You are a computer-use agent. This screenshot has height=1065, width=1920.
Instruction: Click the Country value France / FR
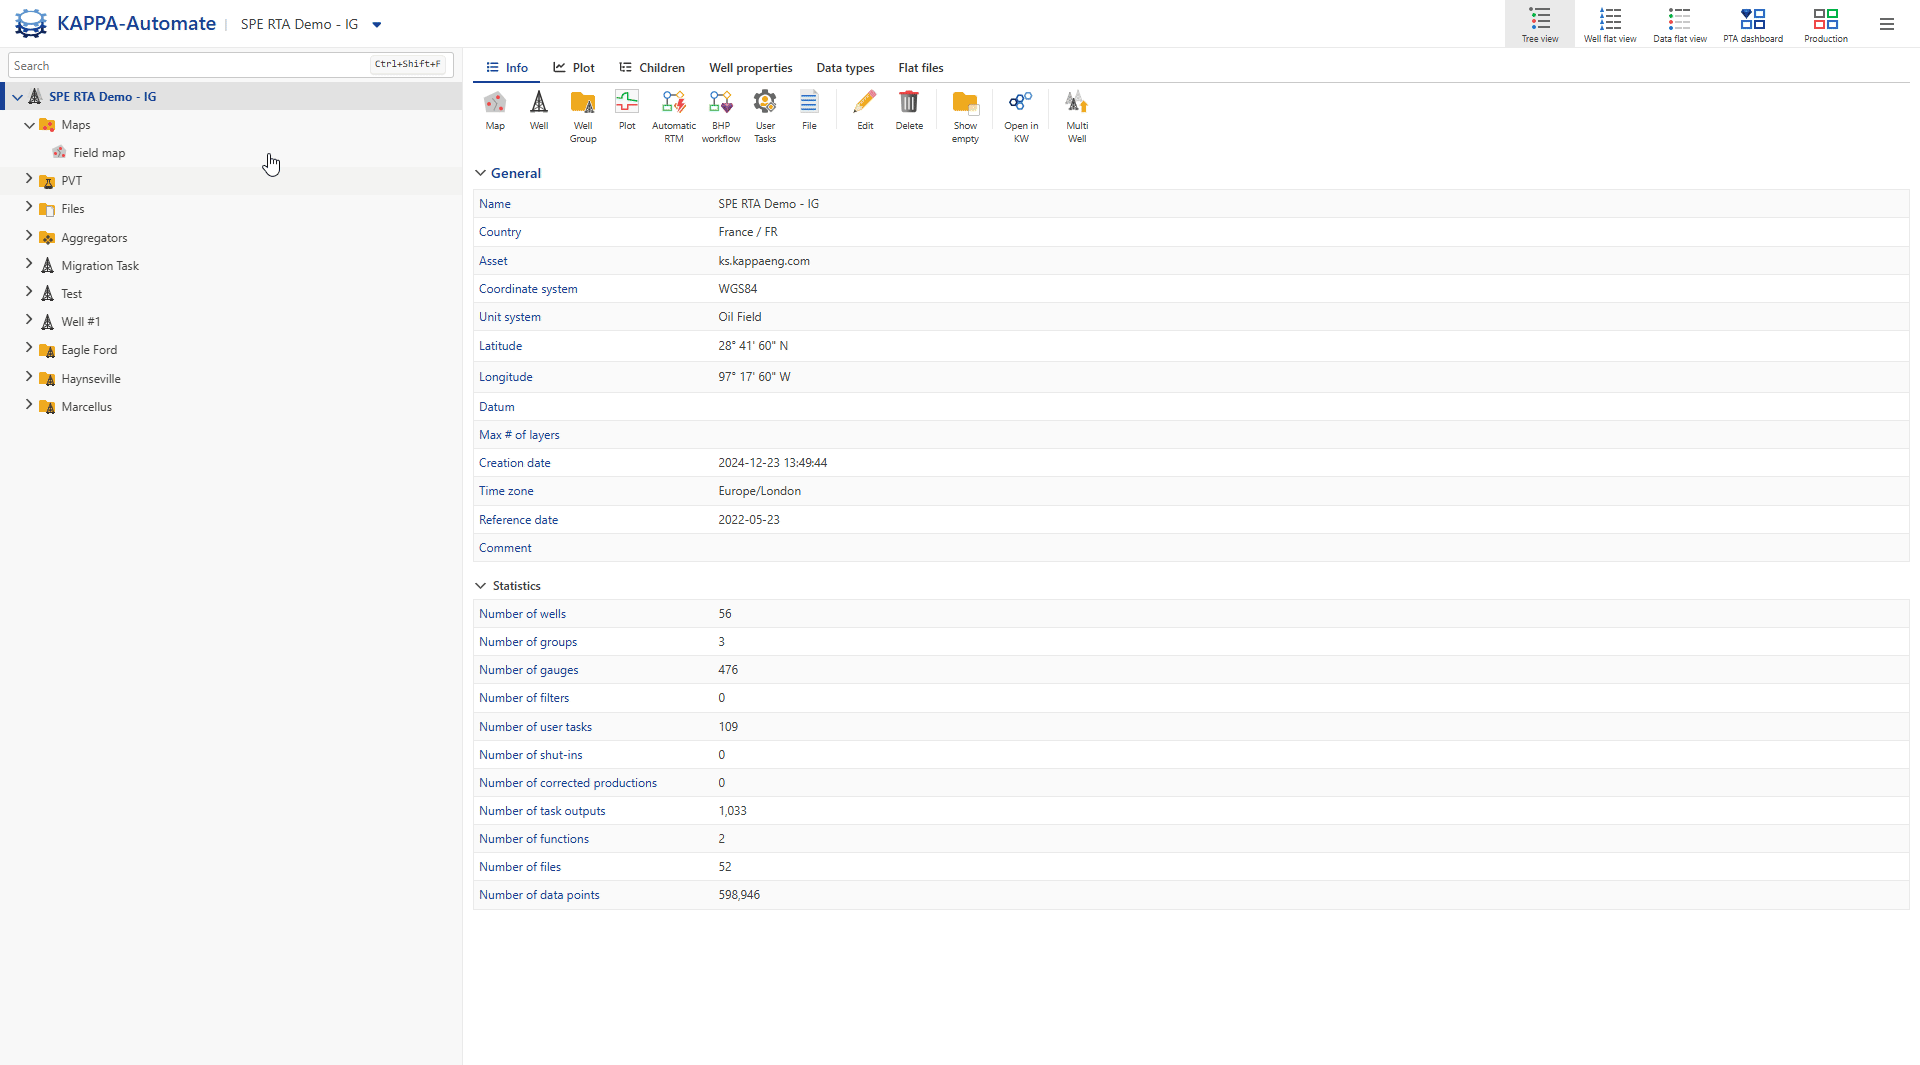pyautogui.click(x=748, y=232)
